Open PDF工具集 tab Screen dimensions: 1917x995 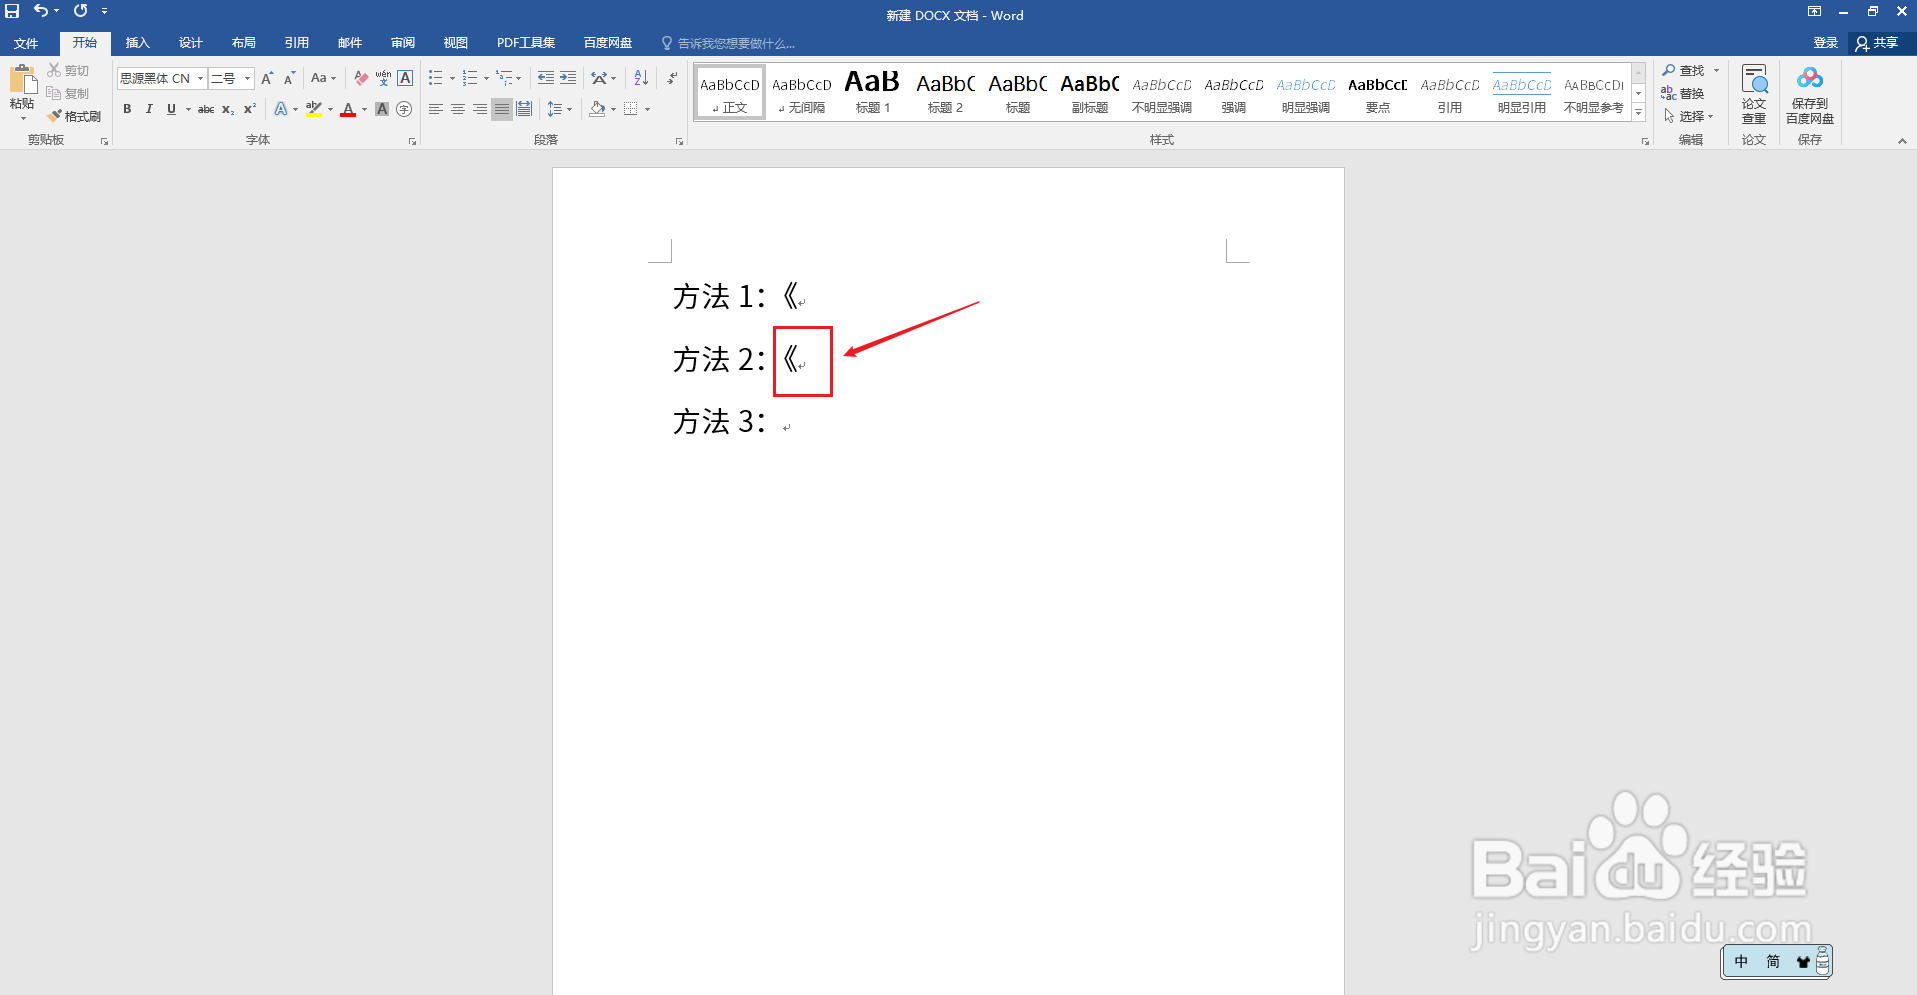526,43
